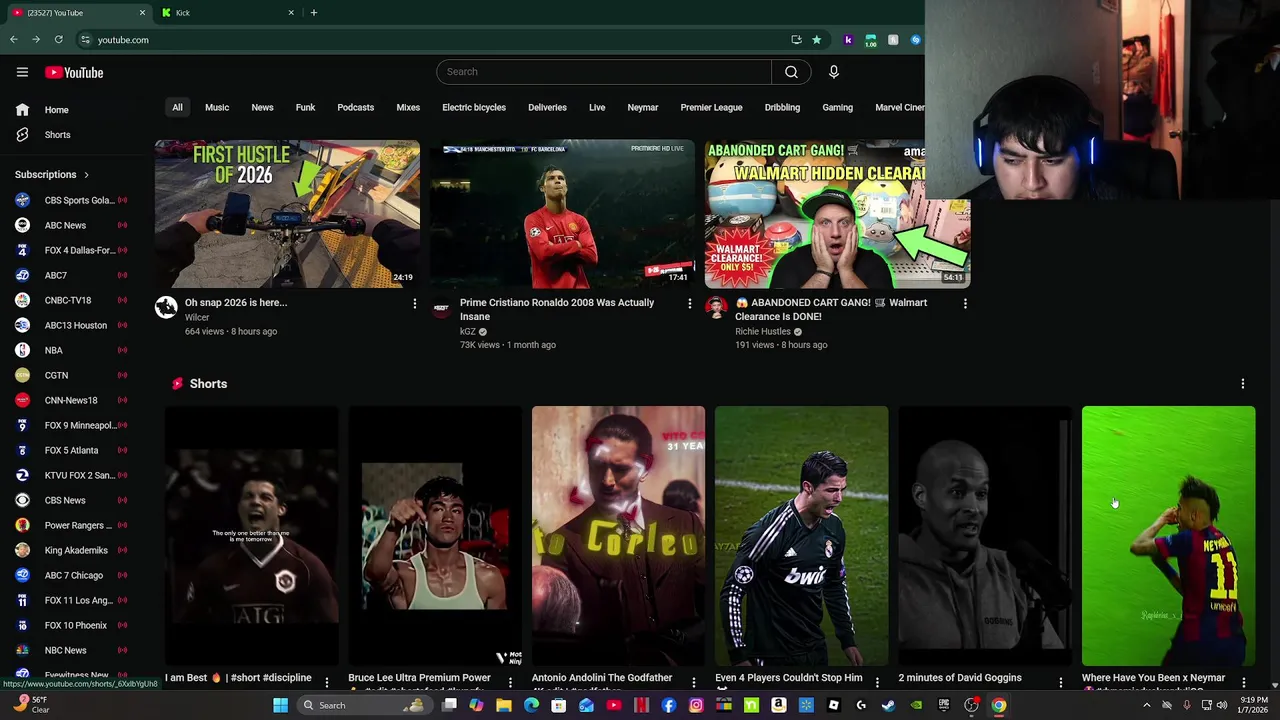Screen dimensions: 1280x720
Task: Open Shorts shelf three-dot menu
Action: click(x=1243, y=384)
